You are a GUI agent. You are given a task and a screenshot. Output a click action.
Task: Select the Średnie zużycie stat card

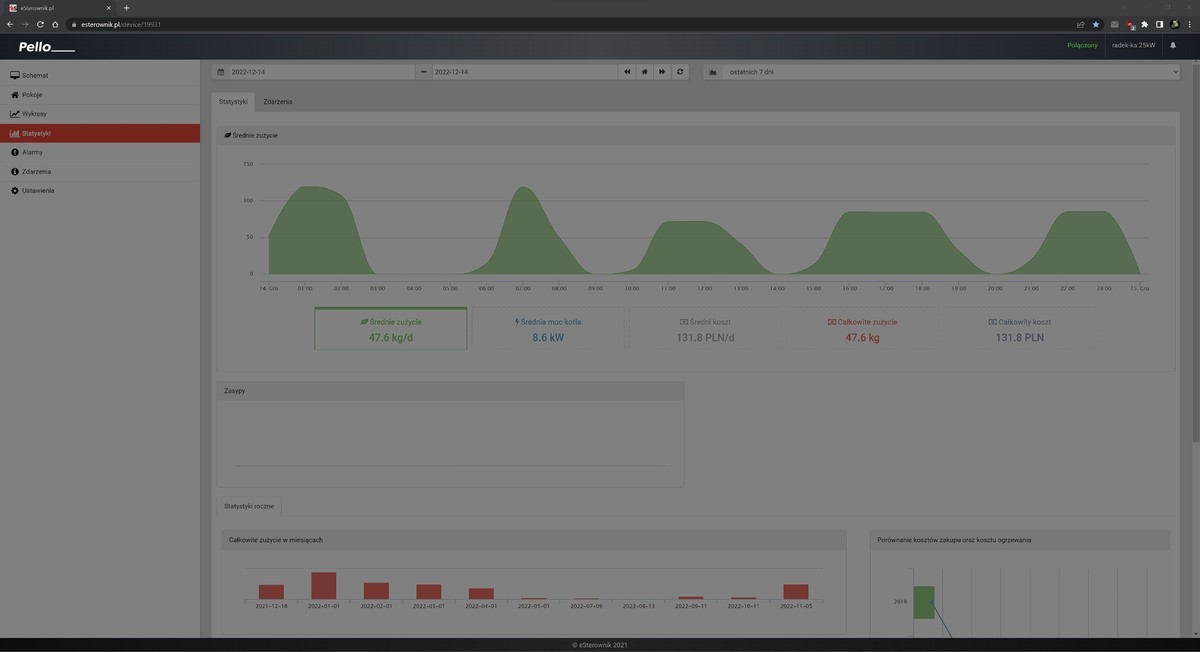[391, 329]
